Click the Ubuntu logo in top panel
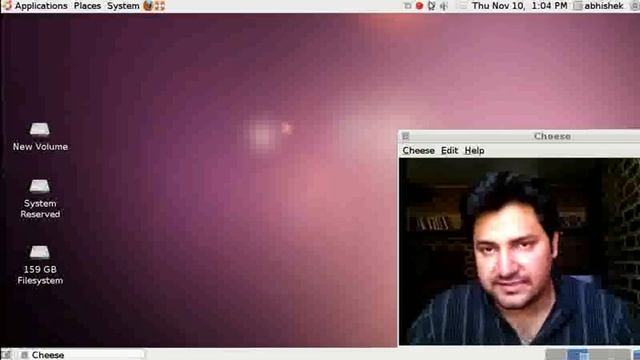The height and width of the screenshot is (360, 640). click(x=7, y=6)
